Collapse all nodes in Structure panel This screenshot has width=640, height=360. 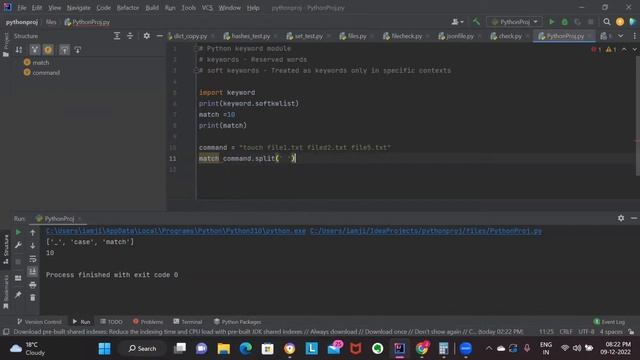pyautogui.click(x=130, y=36)
